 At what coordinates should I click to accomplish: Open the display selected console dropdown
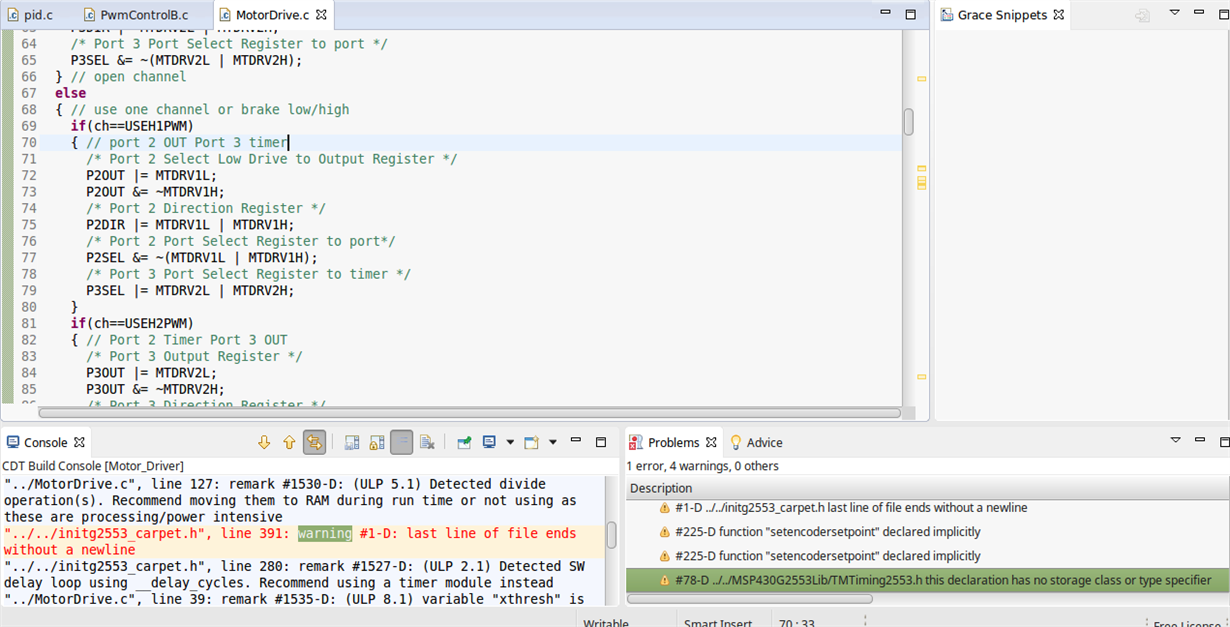(x=510, y=442)
